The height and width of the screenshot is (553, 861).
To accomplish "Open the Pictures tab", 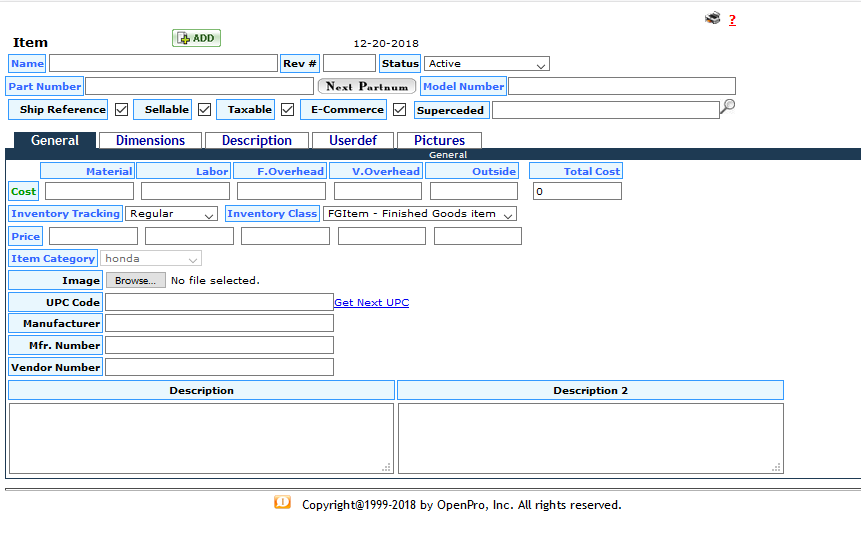I will click(439, 141).
